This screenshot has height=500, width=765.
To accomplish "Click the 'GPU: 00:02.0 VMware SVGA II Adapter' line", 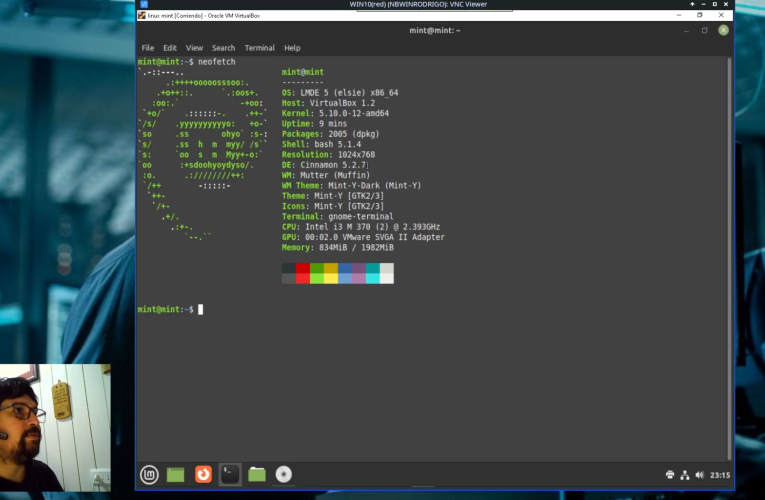I will (x=363, y=237).
